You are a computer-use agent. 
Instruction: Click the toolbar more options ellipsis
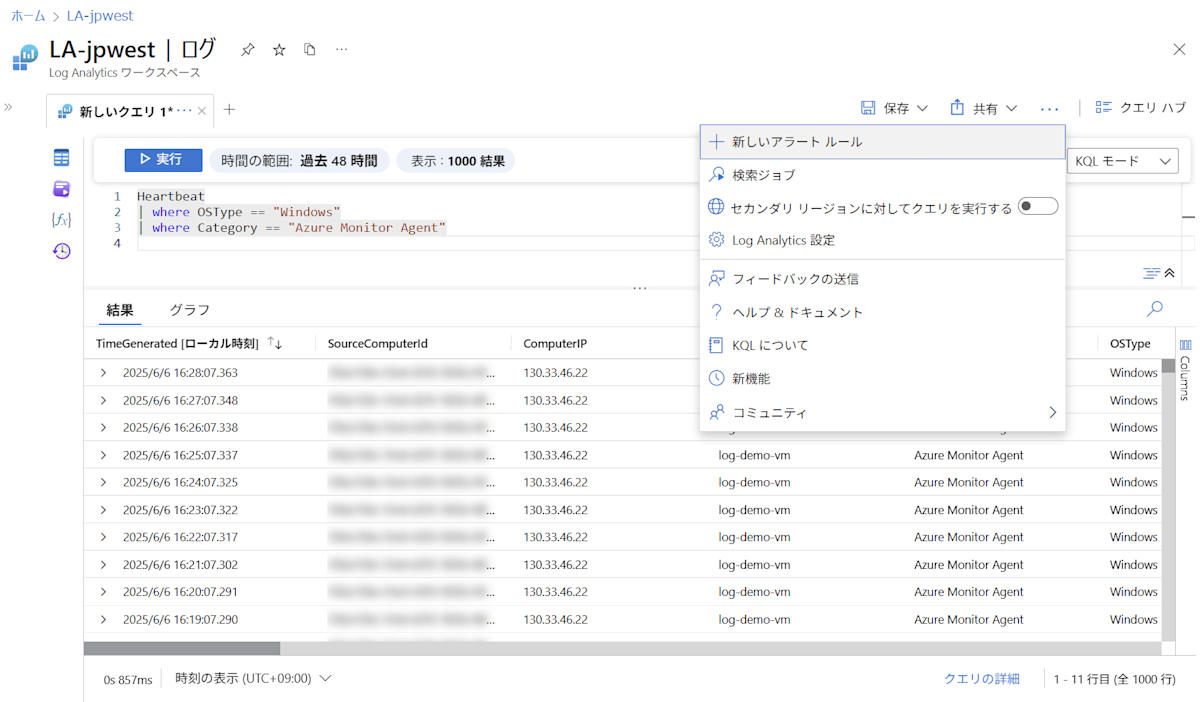pyautogui.click(x=1049, y=108)
